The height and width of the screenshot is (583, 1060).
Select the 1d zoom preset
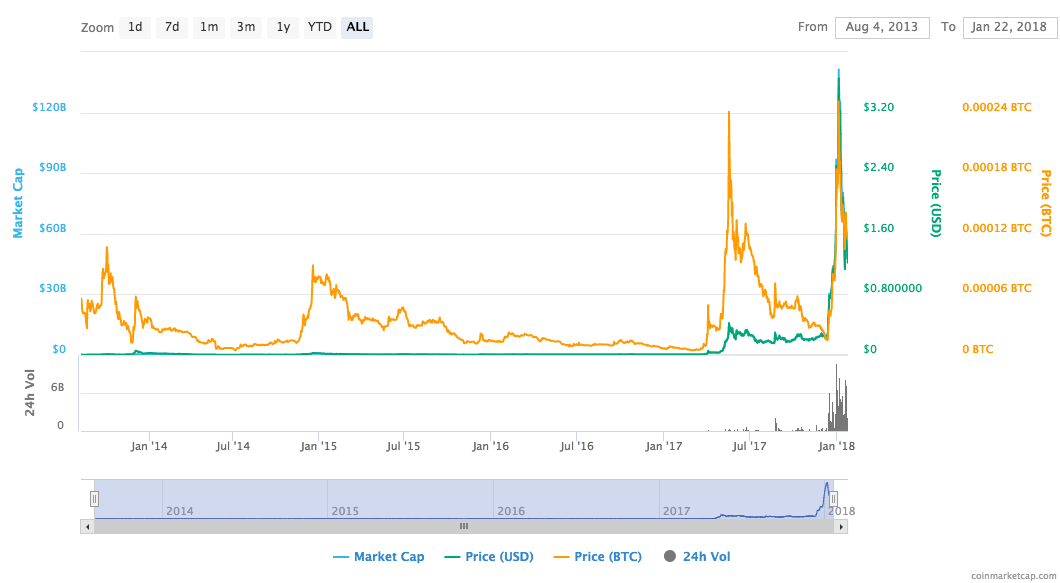coord(134,27)
